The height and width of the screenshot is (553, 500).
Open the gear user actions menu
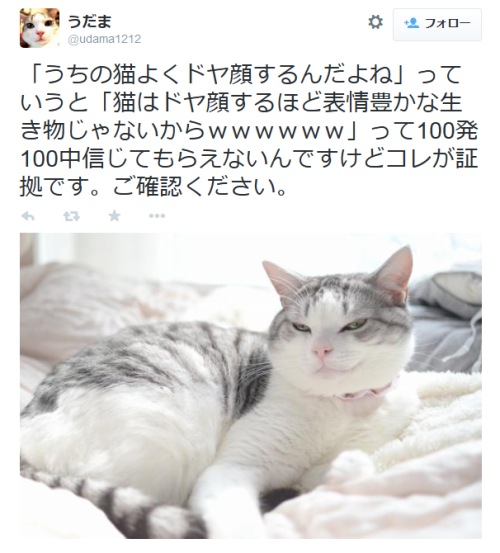coord(376,23)
